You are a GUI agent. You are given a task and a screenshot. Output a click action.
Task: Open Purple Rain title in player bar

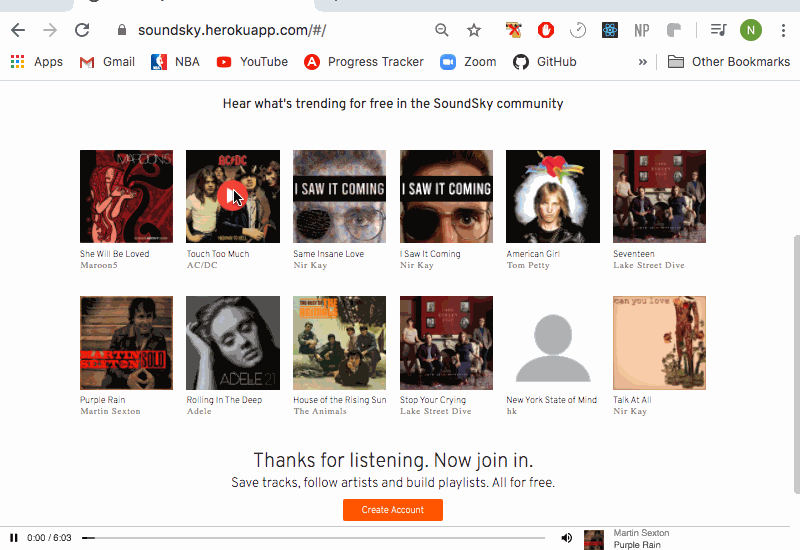pos(637,545)
